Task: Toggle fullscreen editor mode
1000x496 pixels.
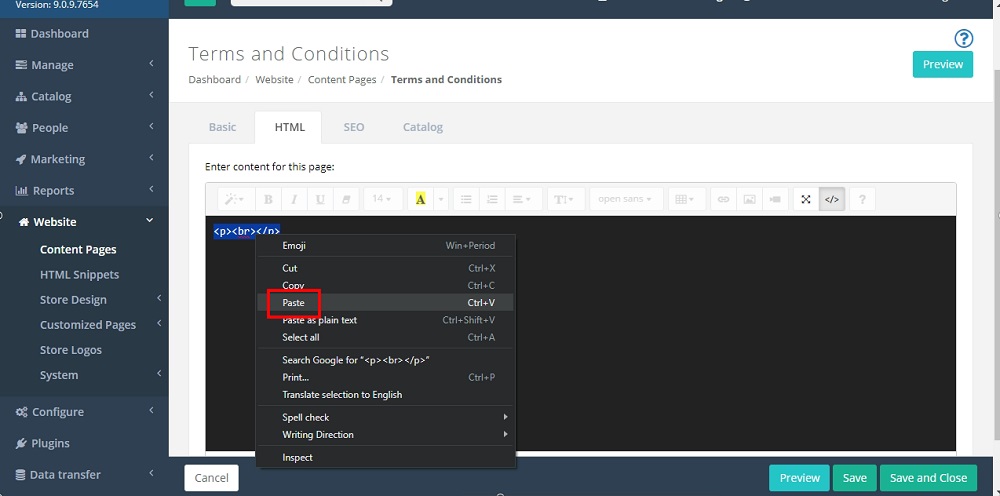Action: point(806,199)
